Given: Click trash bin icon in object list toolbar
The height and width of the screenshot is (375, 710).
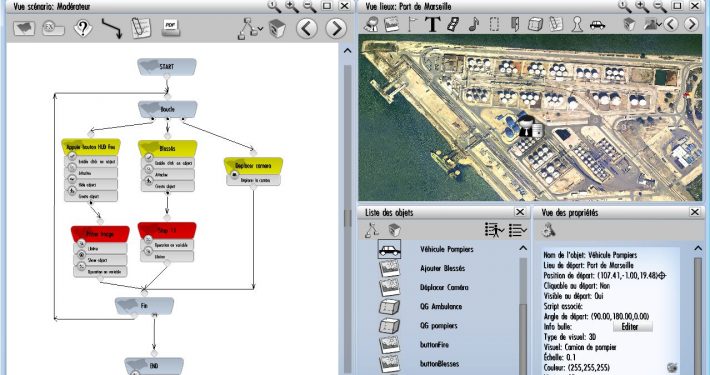Looking at the screenshot, I should (x=394, y=230).
